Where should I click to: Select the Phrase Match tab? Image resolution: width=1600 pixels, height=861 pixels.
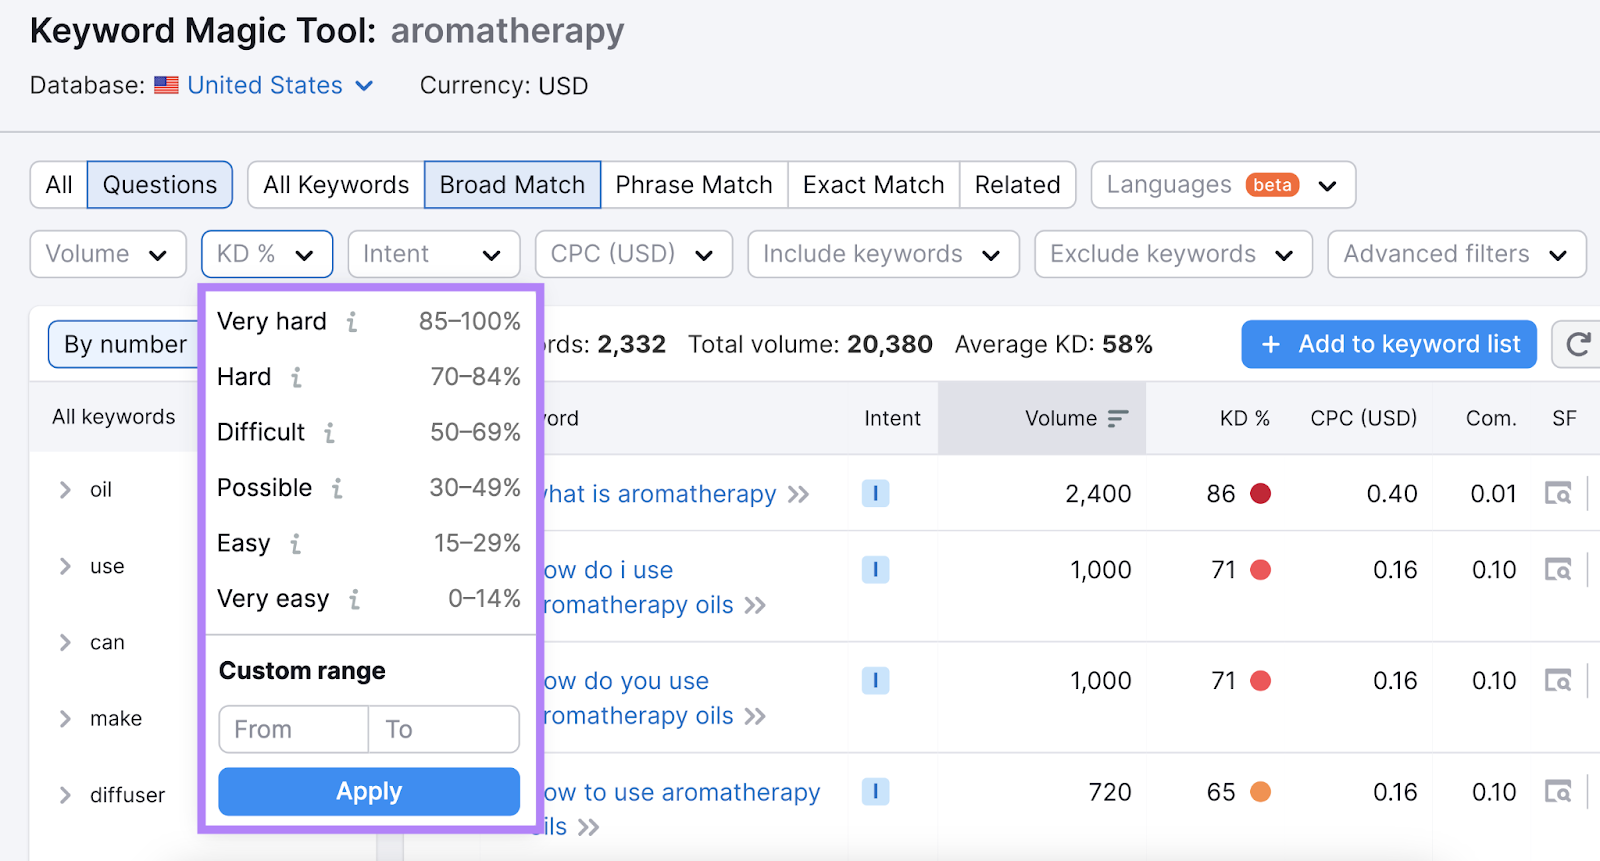(694, 185)
